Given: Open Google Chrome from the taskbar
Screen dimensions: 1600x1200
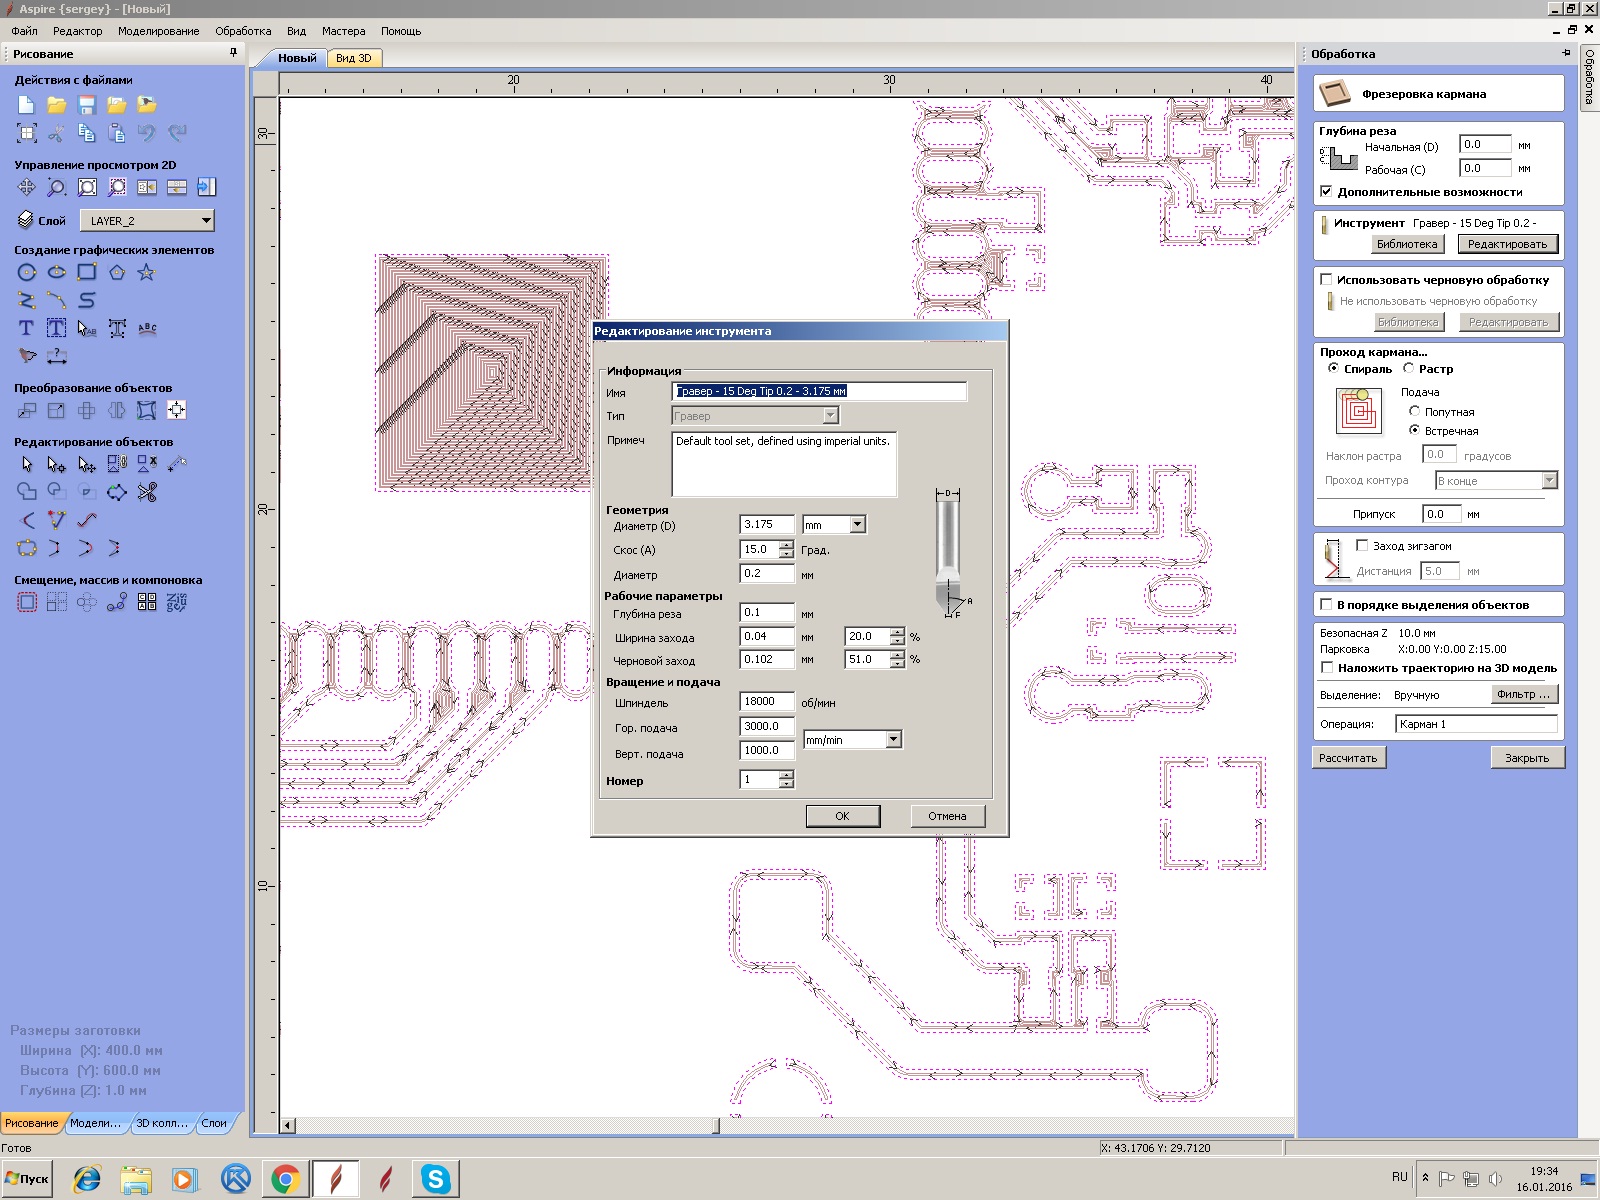Looking at the screenshot, I should tap(285, 1179).
